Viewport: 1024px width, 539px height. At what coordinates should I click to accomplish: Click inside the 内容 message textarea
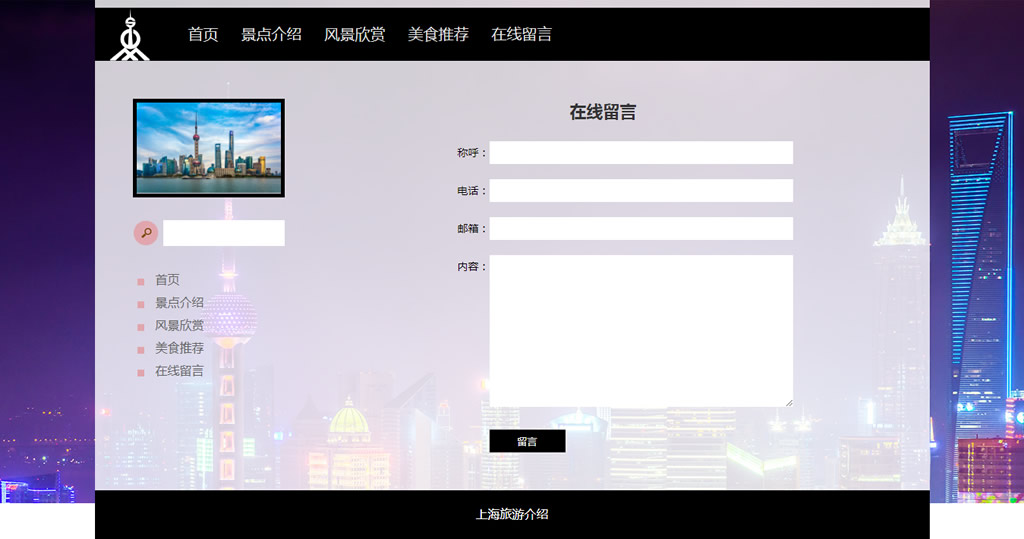click(641, 330)
